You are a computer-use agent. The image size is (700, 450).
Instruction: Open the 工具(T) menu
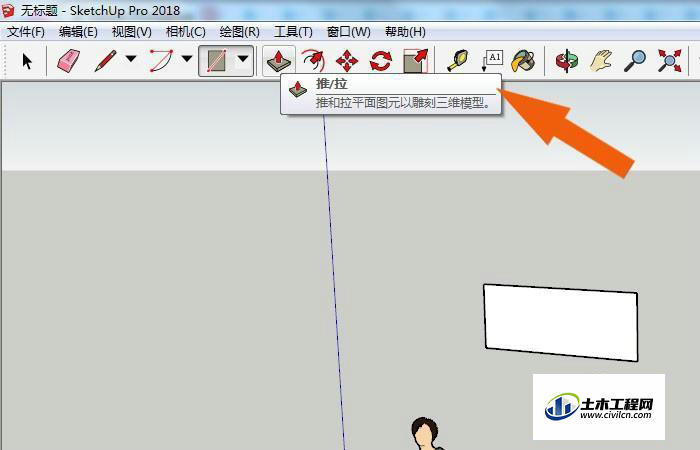pos(293,32)
